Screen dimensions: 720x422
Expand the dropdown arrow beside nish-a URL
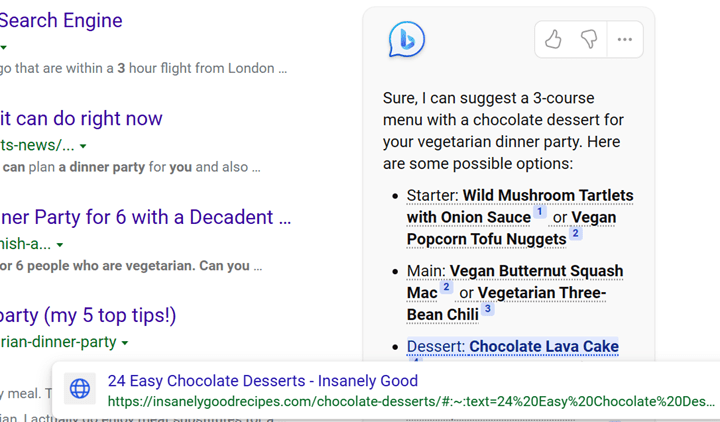coord(60,245)
